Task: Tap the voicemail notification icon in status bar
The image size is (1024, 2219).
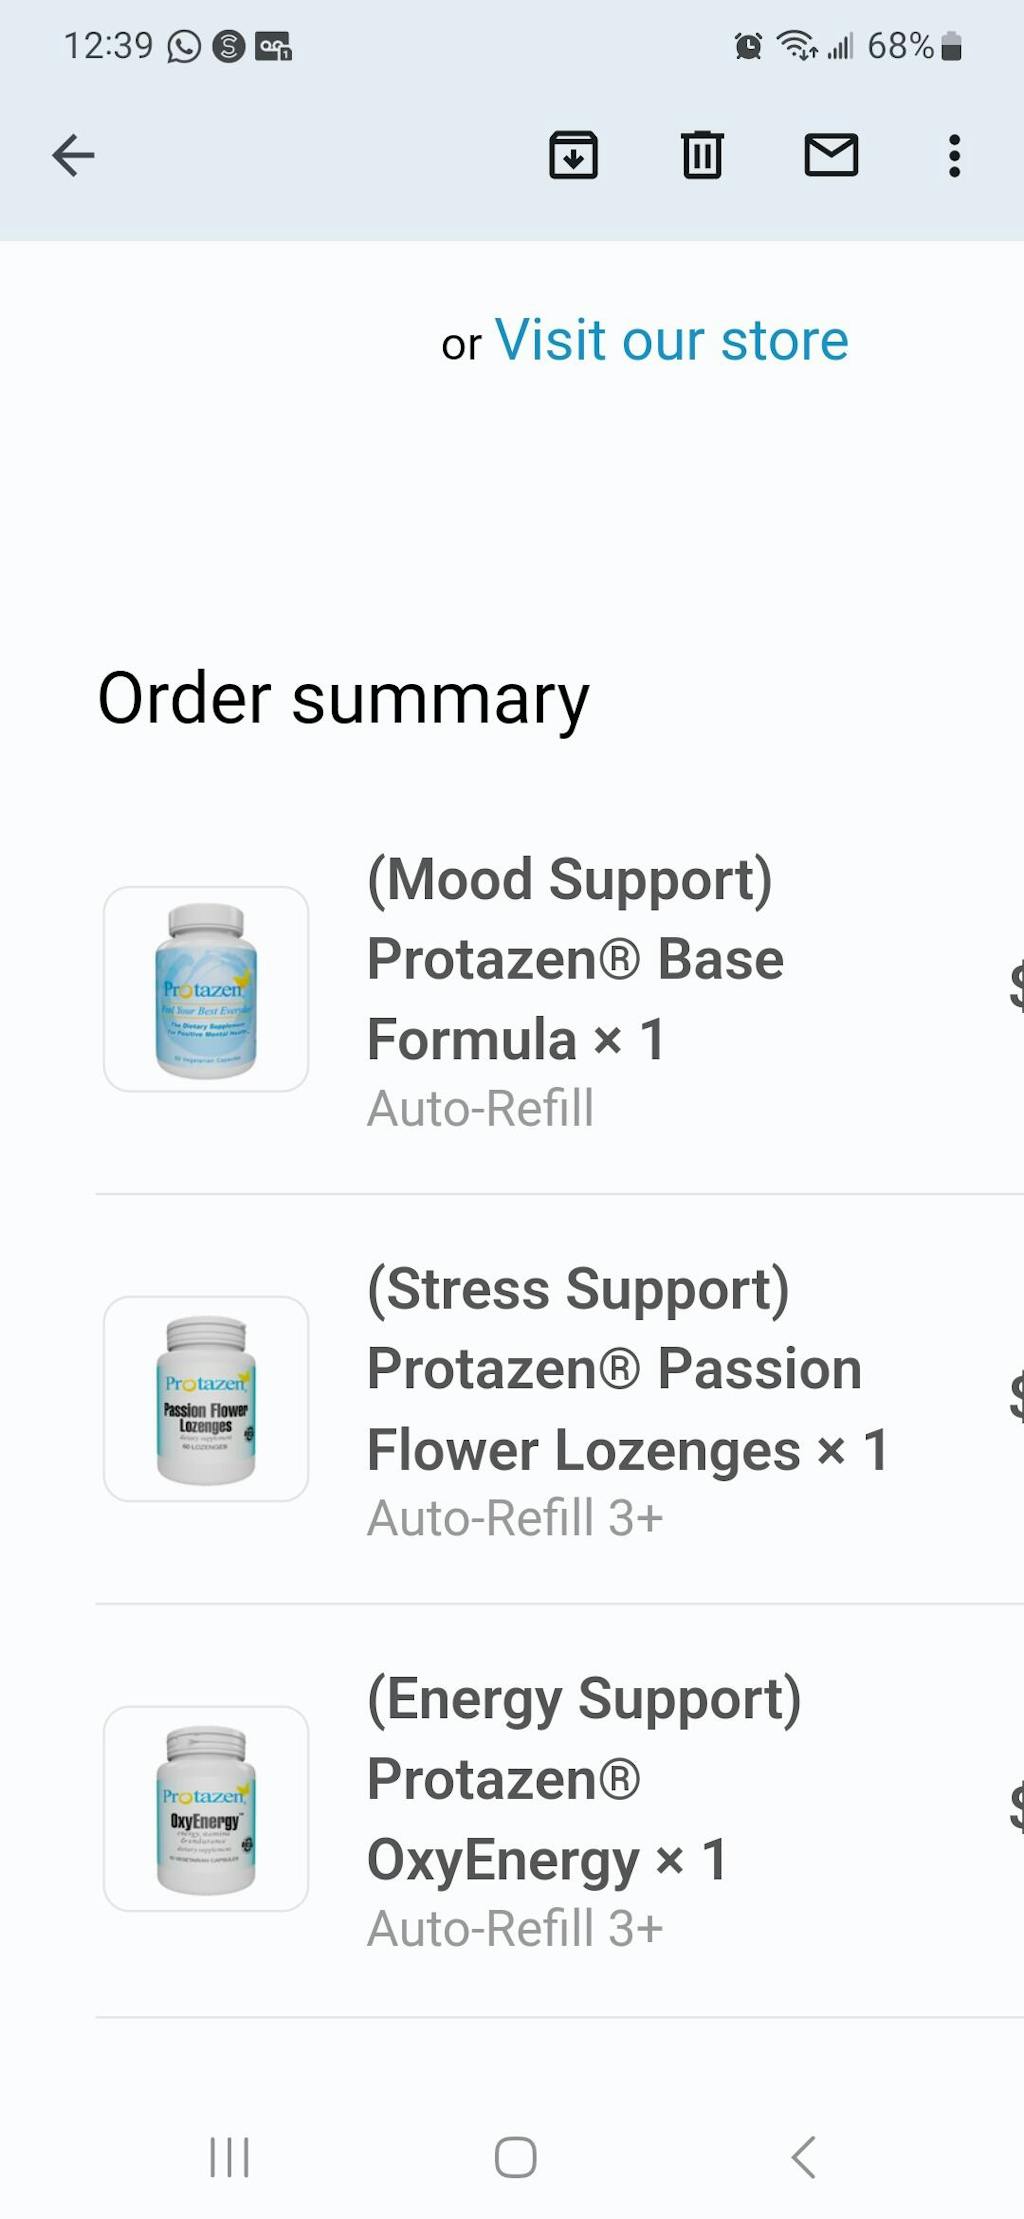Action: [273, 46]
